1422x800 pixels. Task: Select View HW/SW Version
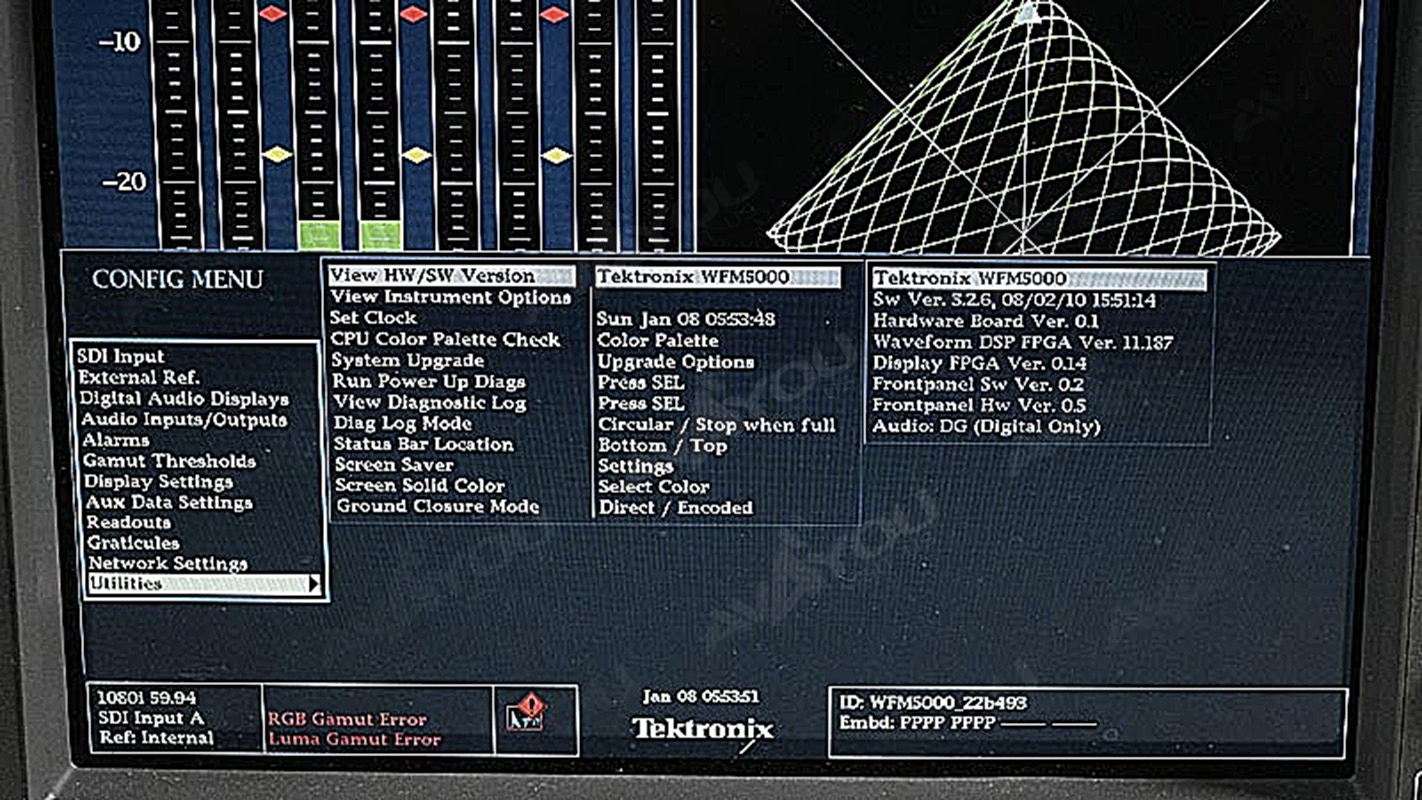click(x=452, y=275)
